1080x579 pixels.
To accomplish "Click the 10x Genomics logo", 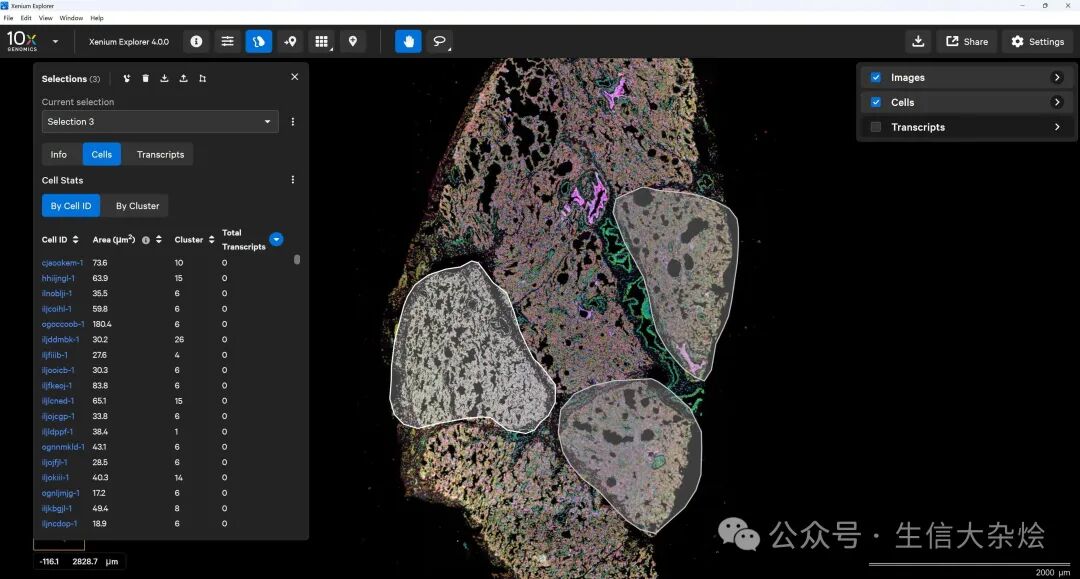I will 21,41.
